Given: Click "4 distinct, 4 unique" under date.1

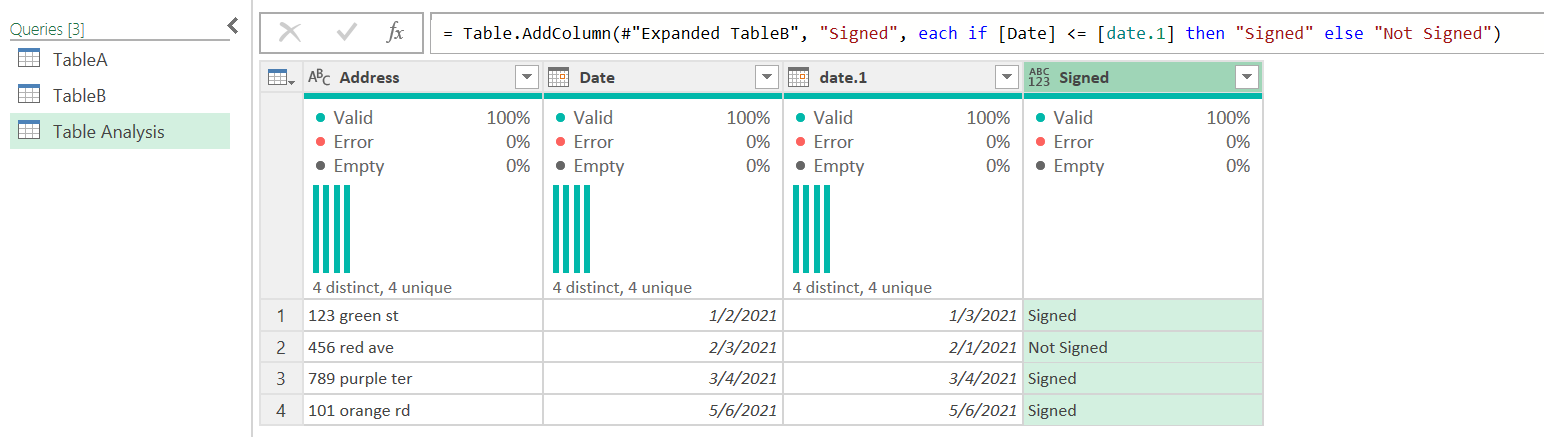Looking at the screenshot, I should (862, 287).
